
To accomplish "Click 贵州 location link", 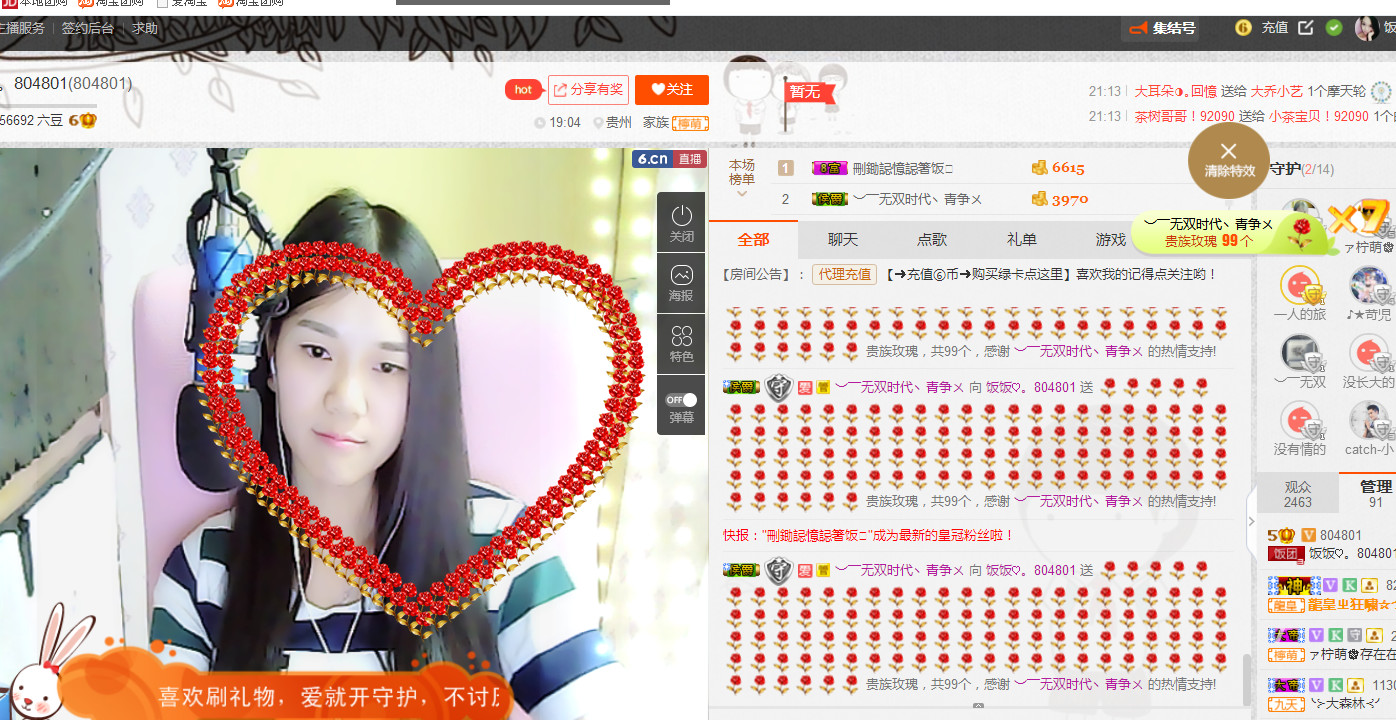I will [x=618, y=123].
